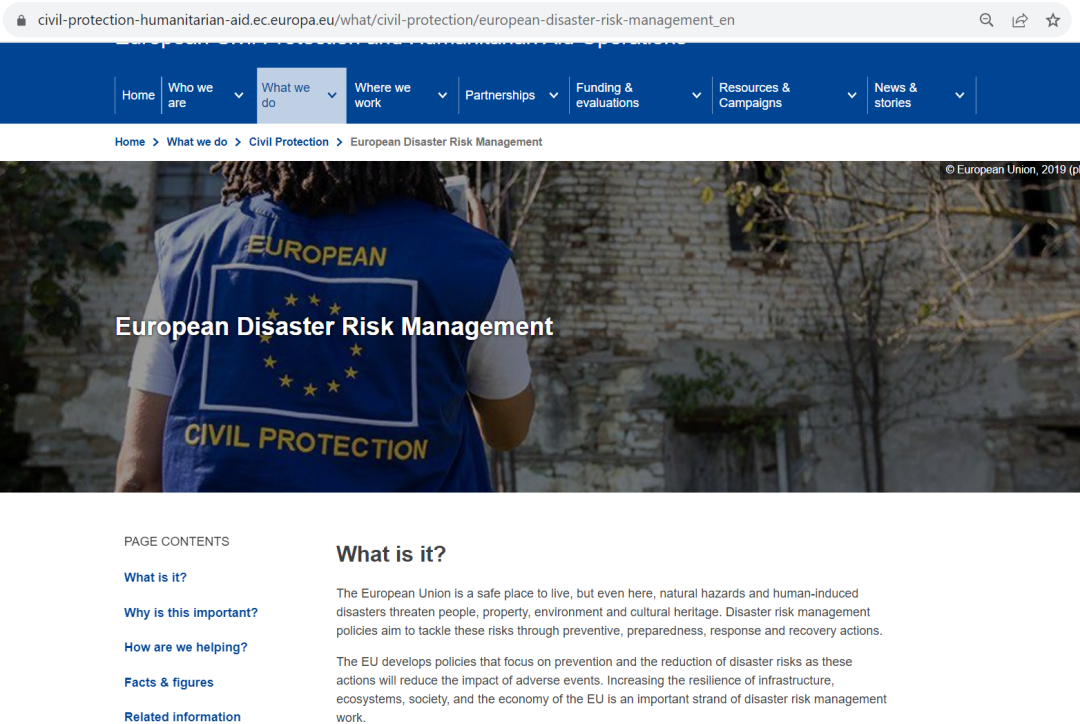
Task: Expand the What we do chevron
Action: click(x=332, y=95)
